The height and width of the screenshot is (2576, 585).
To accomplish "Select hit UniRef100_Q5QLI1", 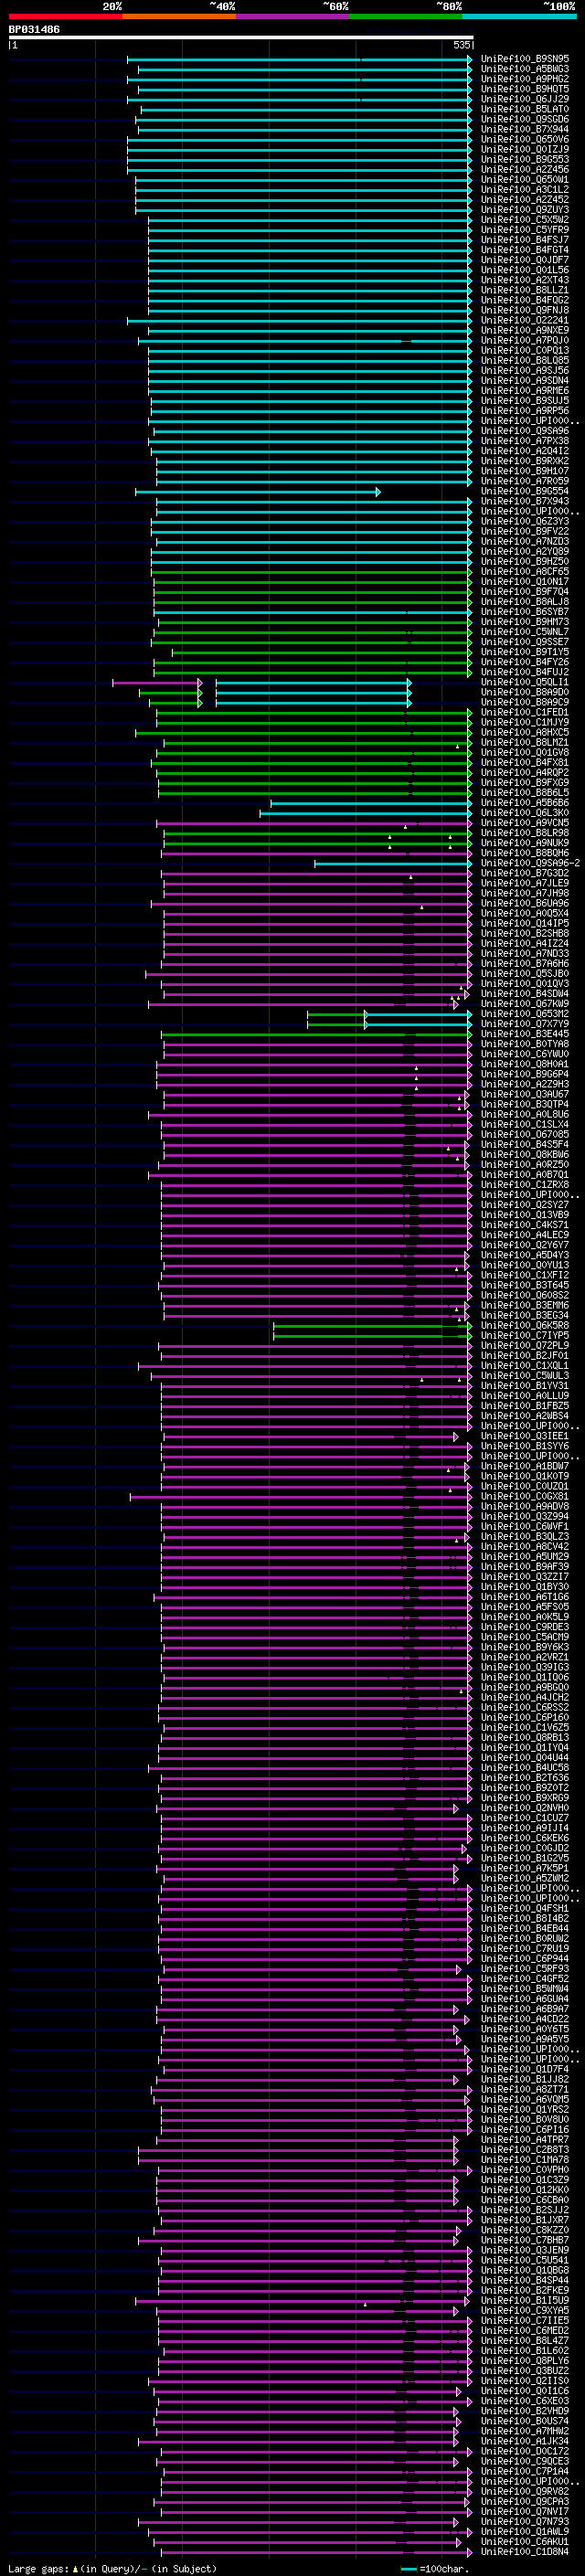I will 525,682.
